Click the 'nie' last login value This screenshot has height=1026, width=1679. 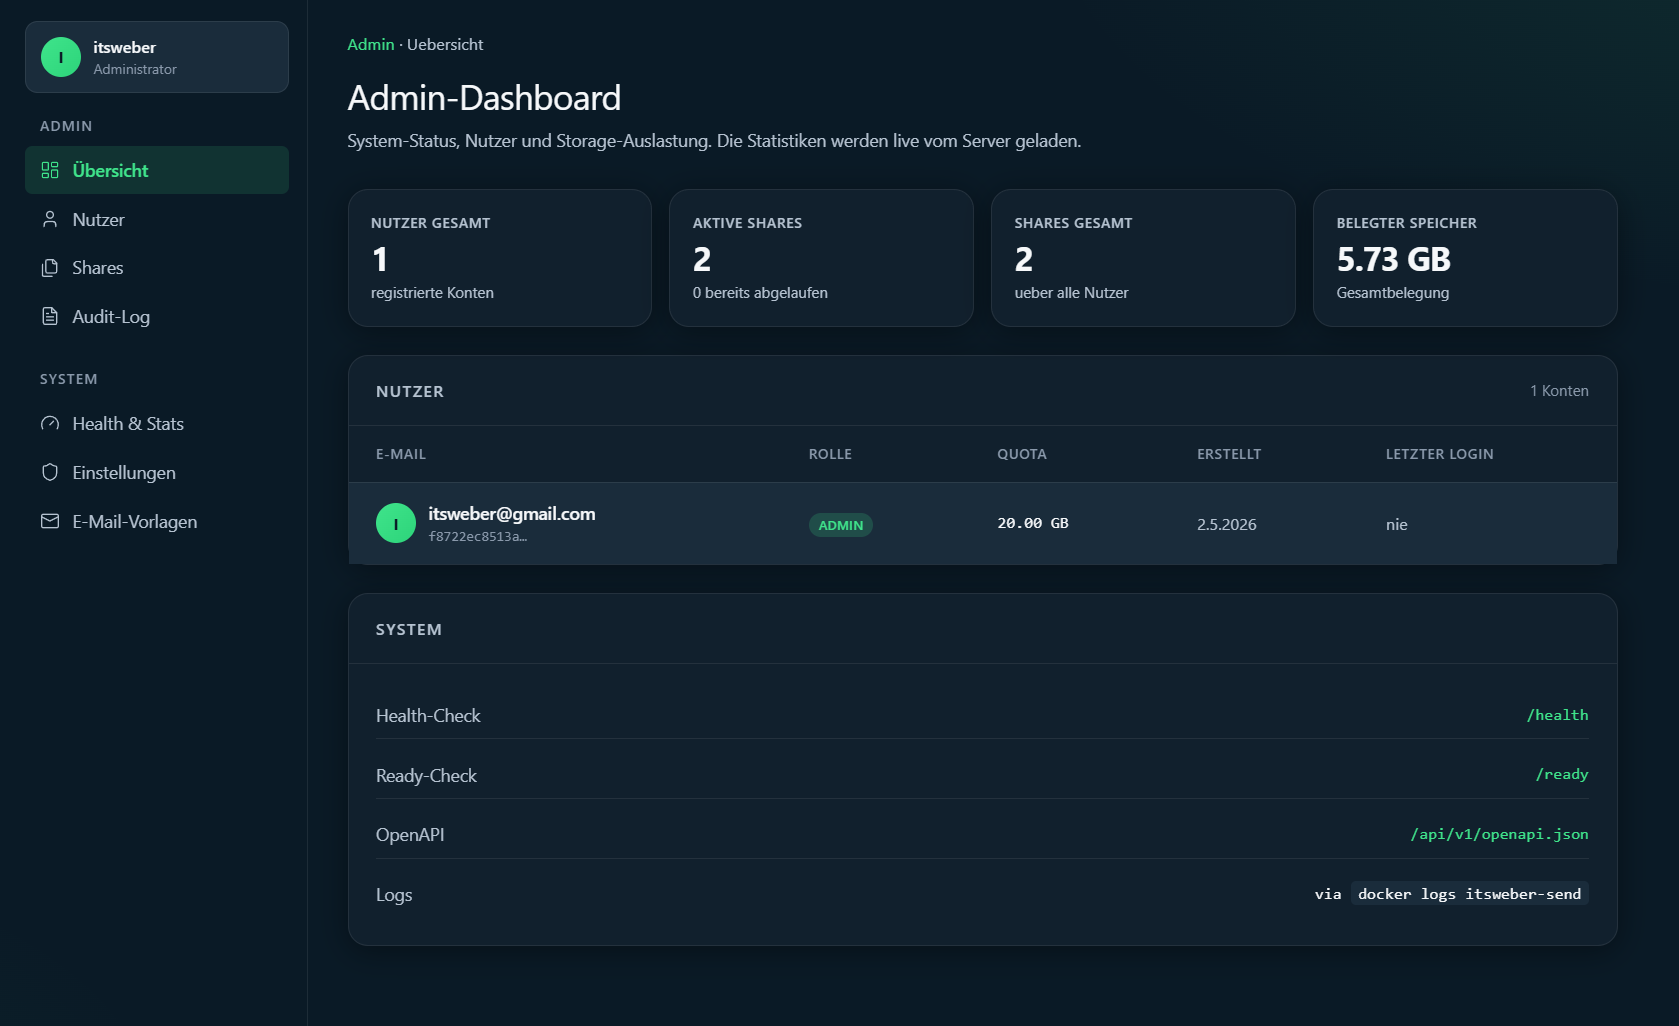pos(1397,524)
